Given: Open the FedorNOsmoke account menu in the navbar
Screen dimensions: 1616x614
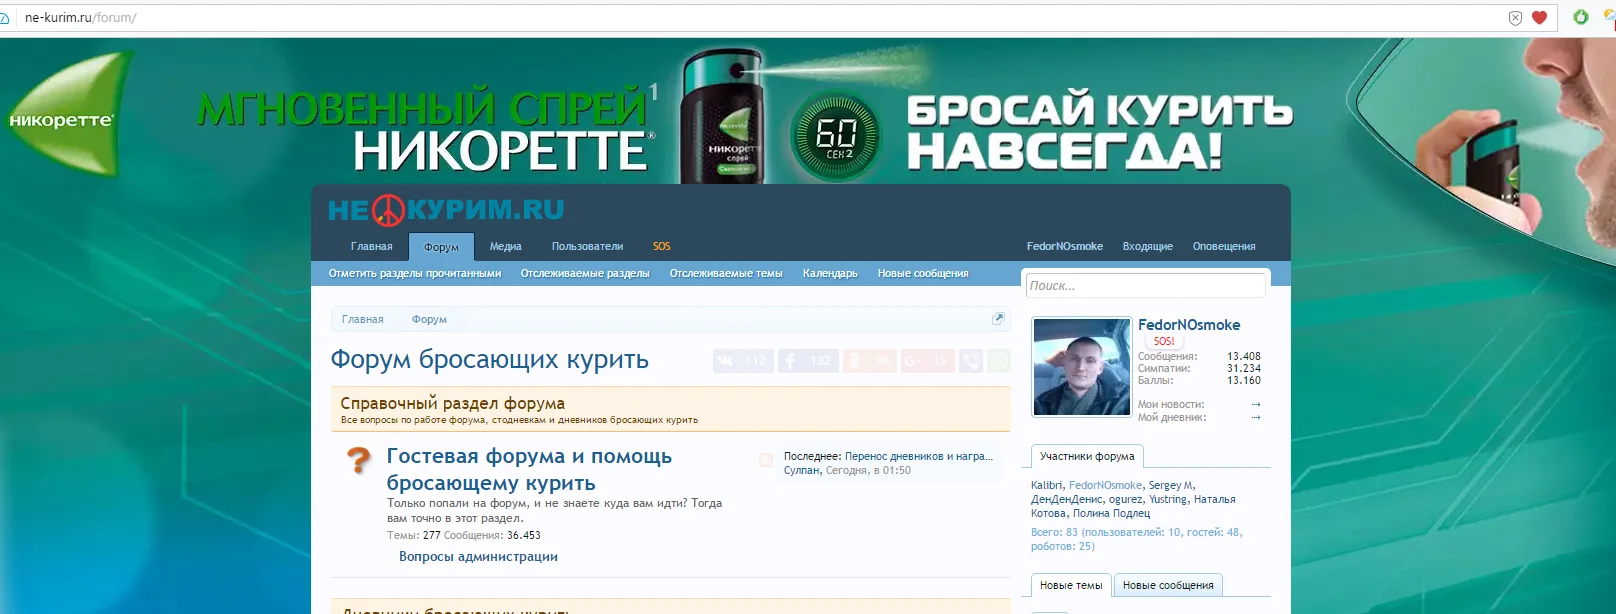Looking at the screenshot, I should pos(1064,246).
